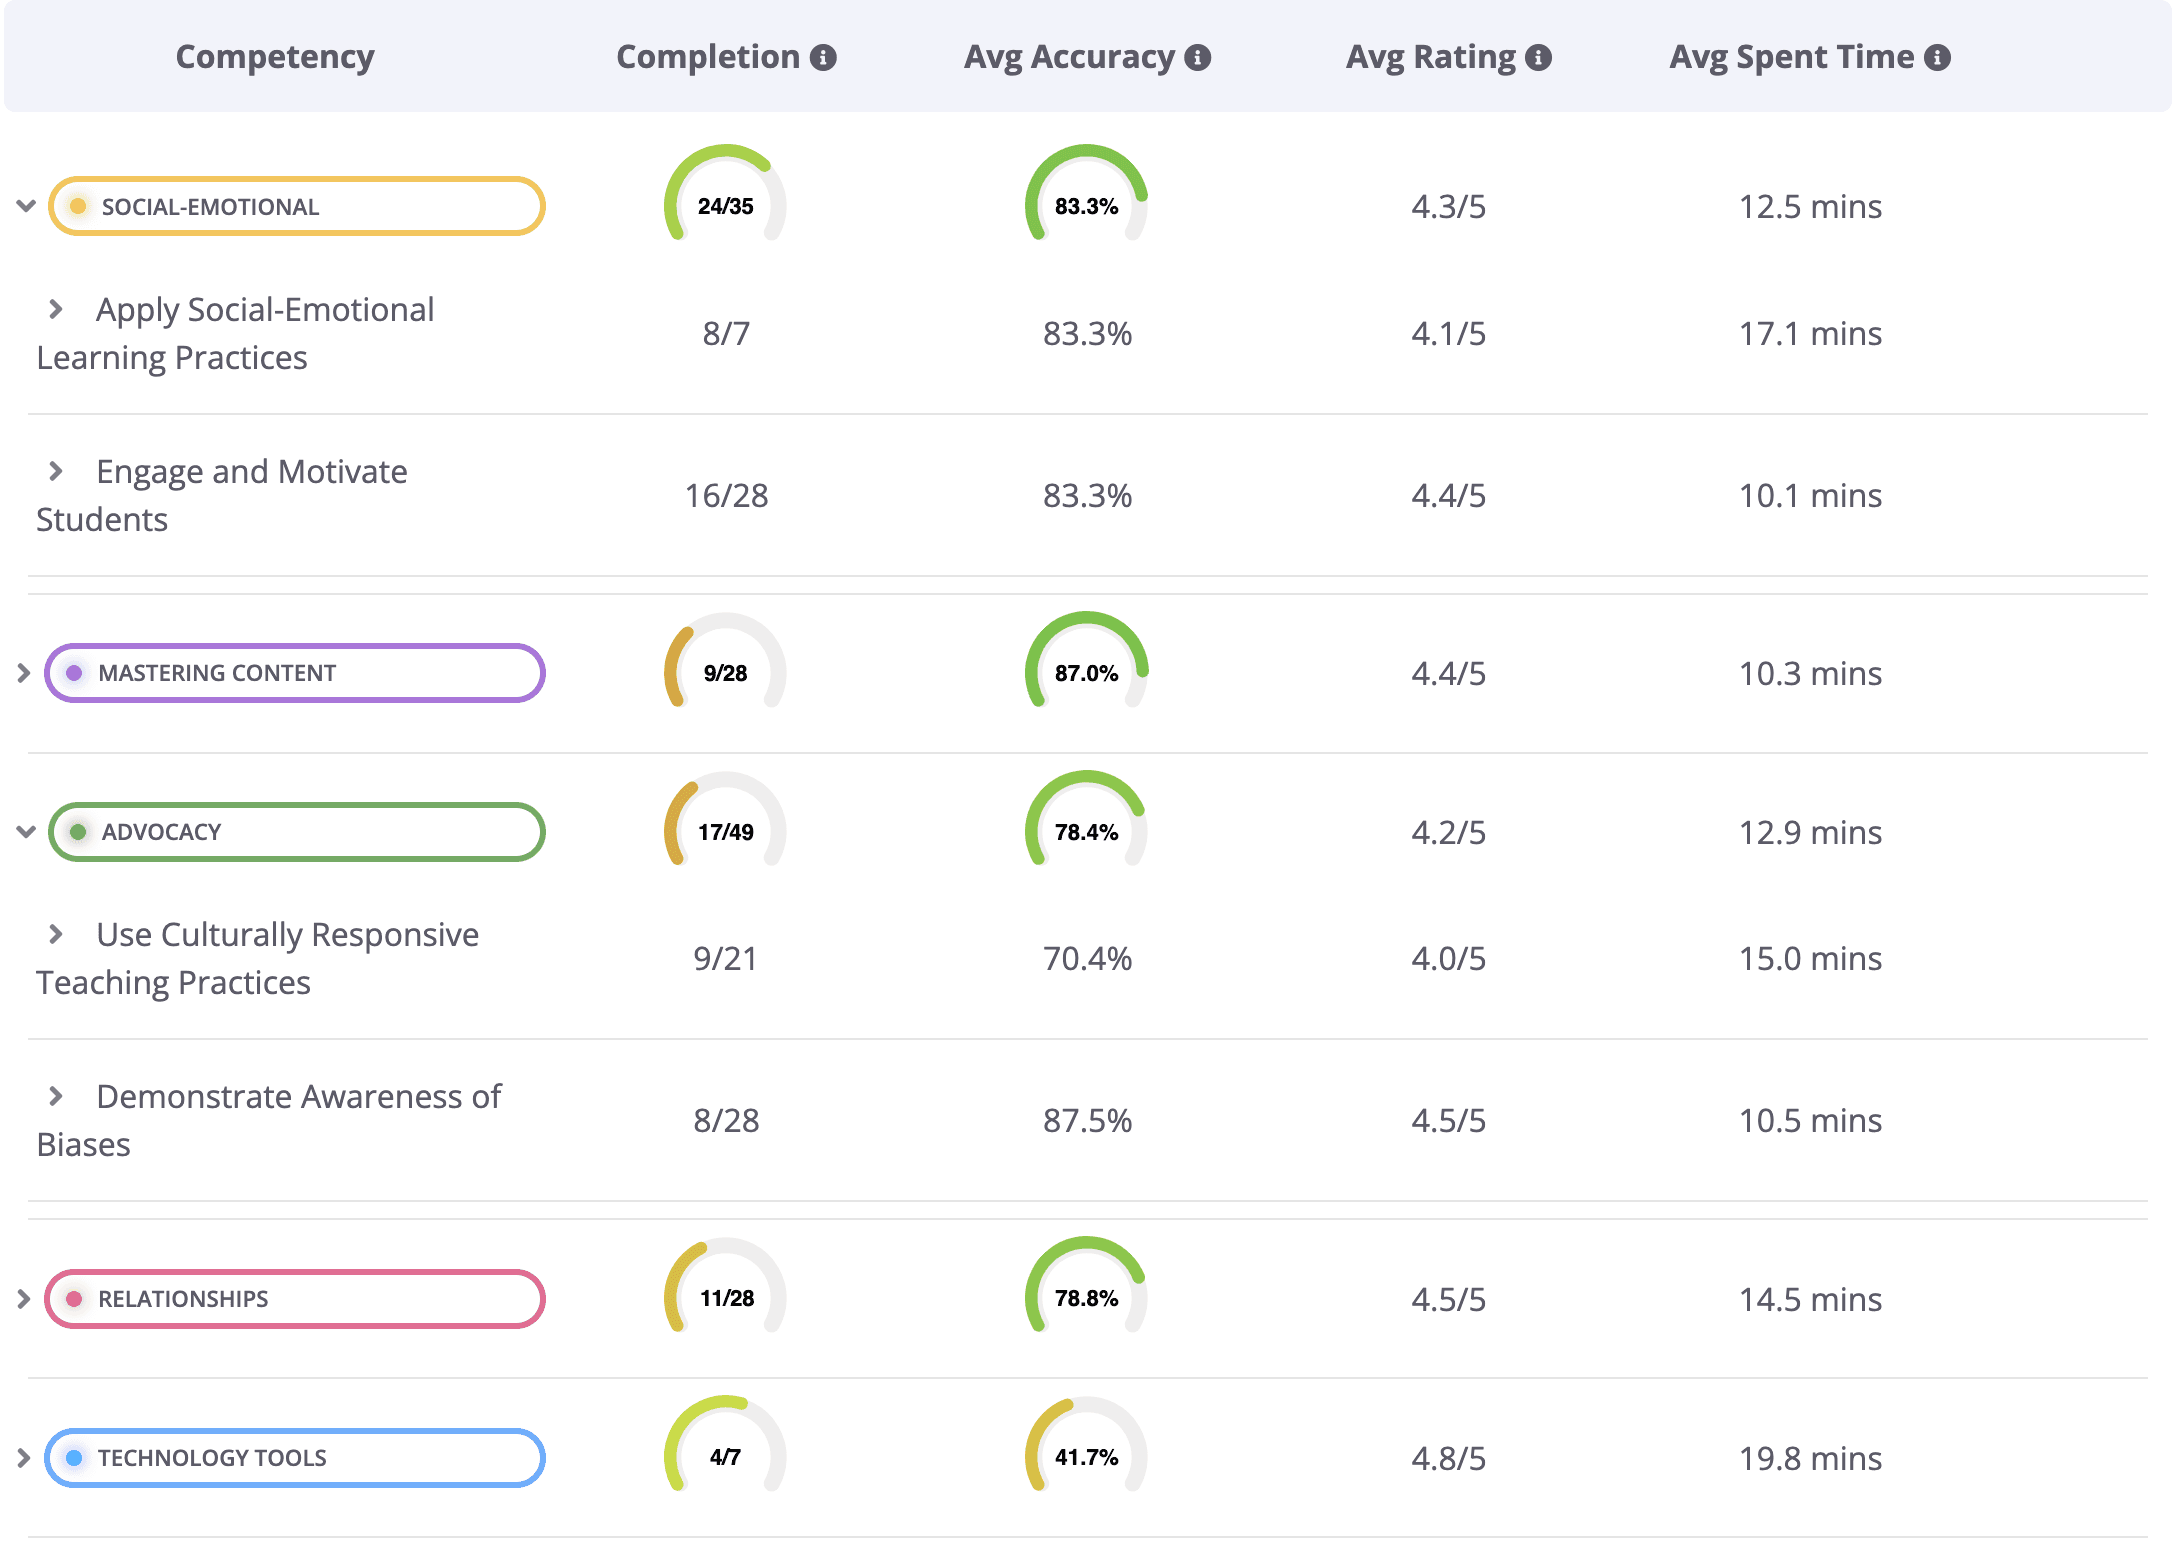Screen dimensions: 2174x1542
Task: Click the Avg Accuracy info icon
Action: (1197, 58)
